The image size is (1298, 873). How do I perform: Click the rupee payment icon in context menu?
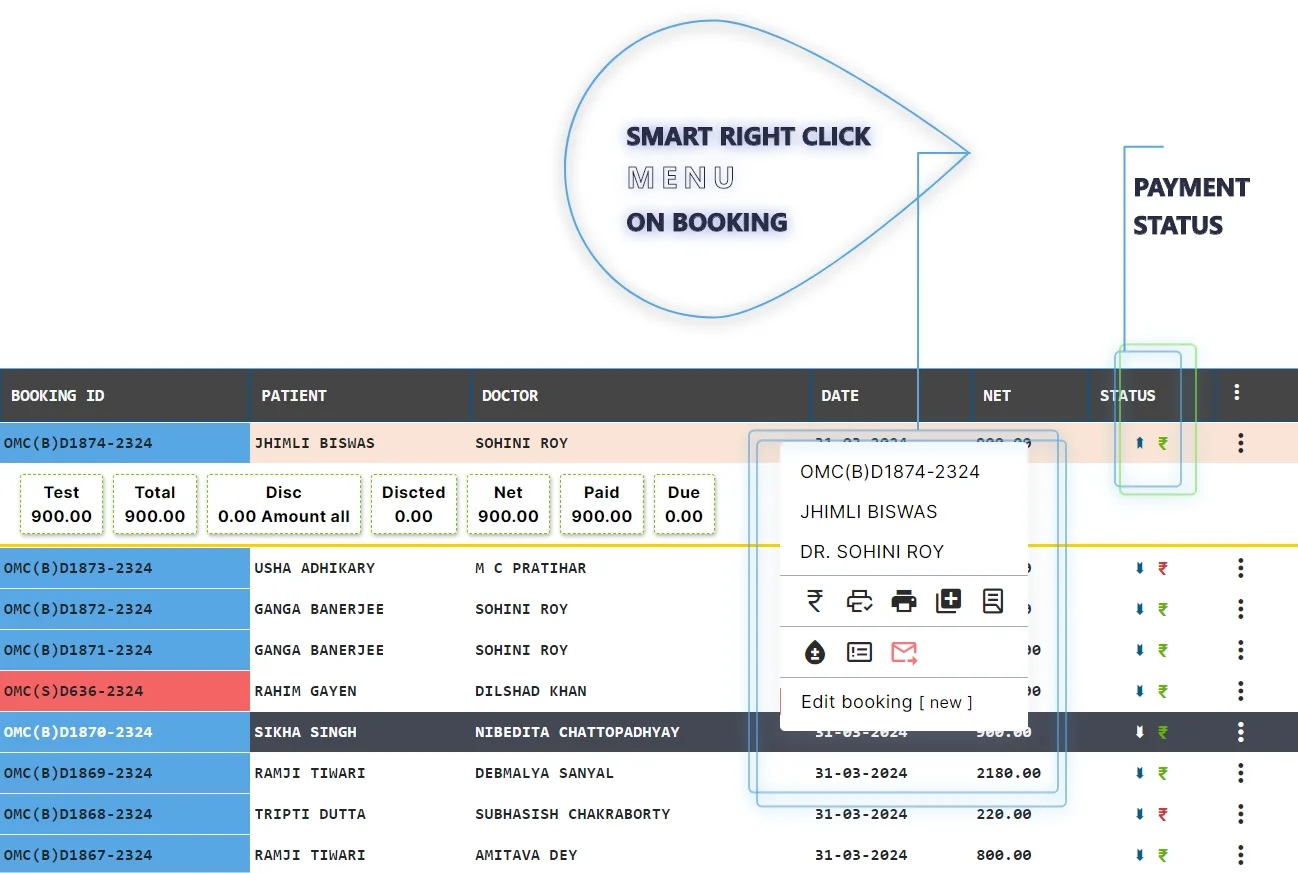[x=815, y=601]
